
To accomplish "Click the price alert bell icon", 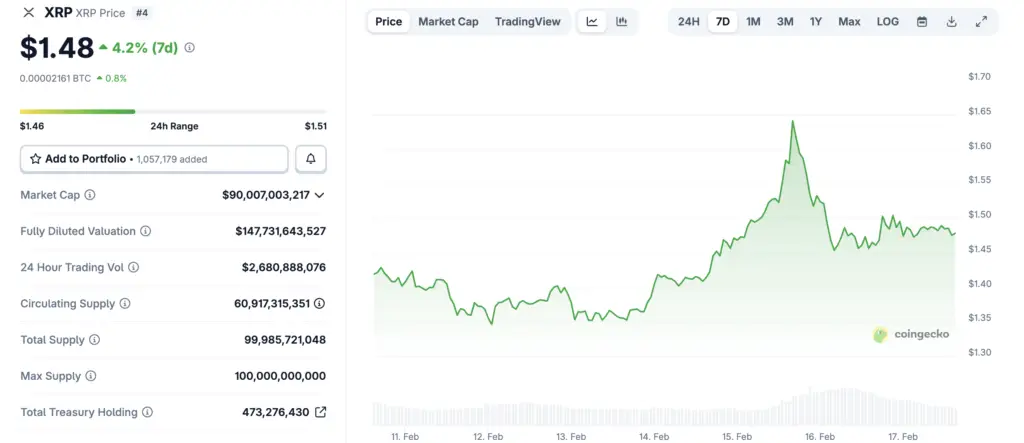I will click(x=311, y=159).
